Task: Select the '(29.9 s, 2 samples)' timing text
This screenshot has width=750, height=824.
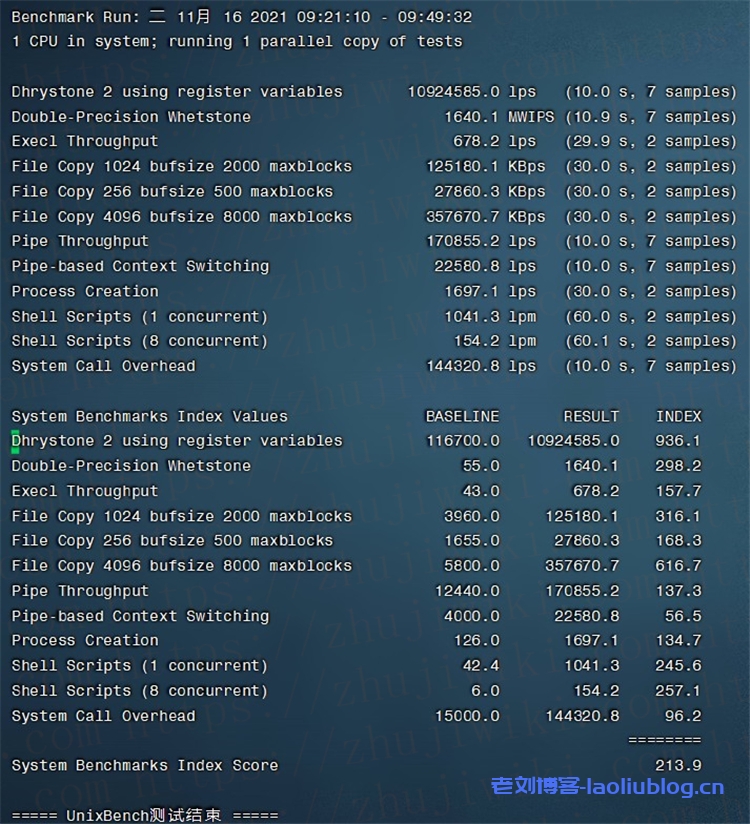Action: coord(651,141)
